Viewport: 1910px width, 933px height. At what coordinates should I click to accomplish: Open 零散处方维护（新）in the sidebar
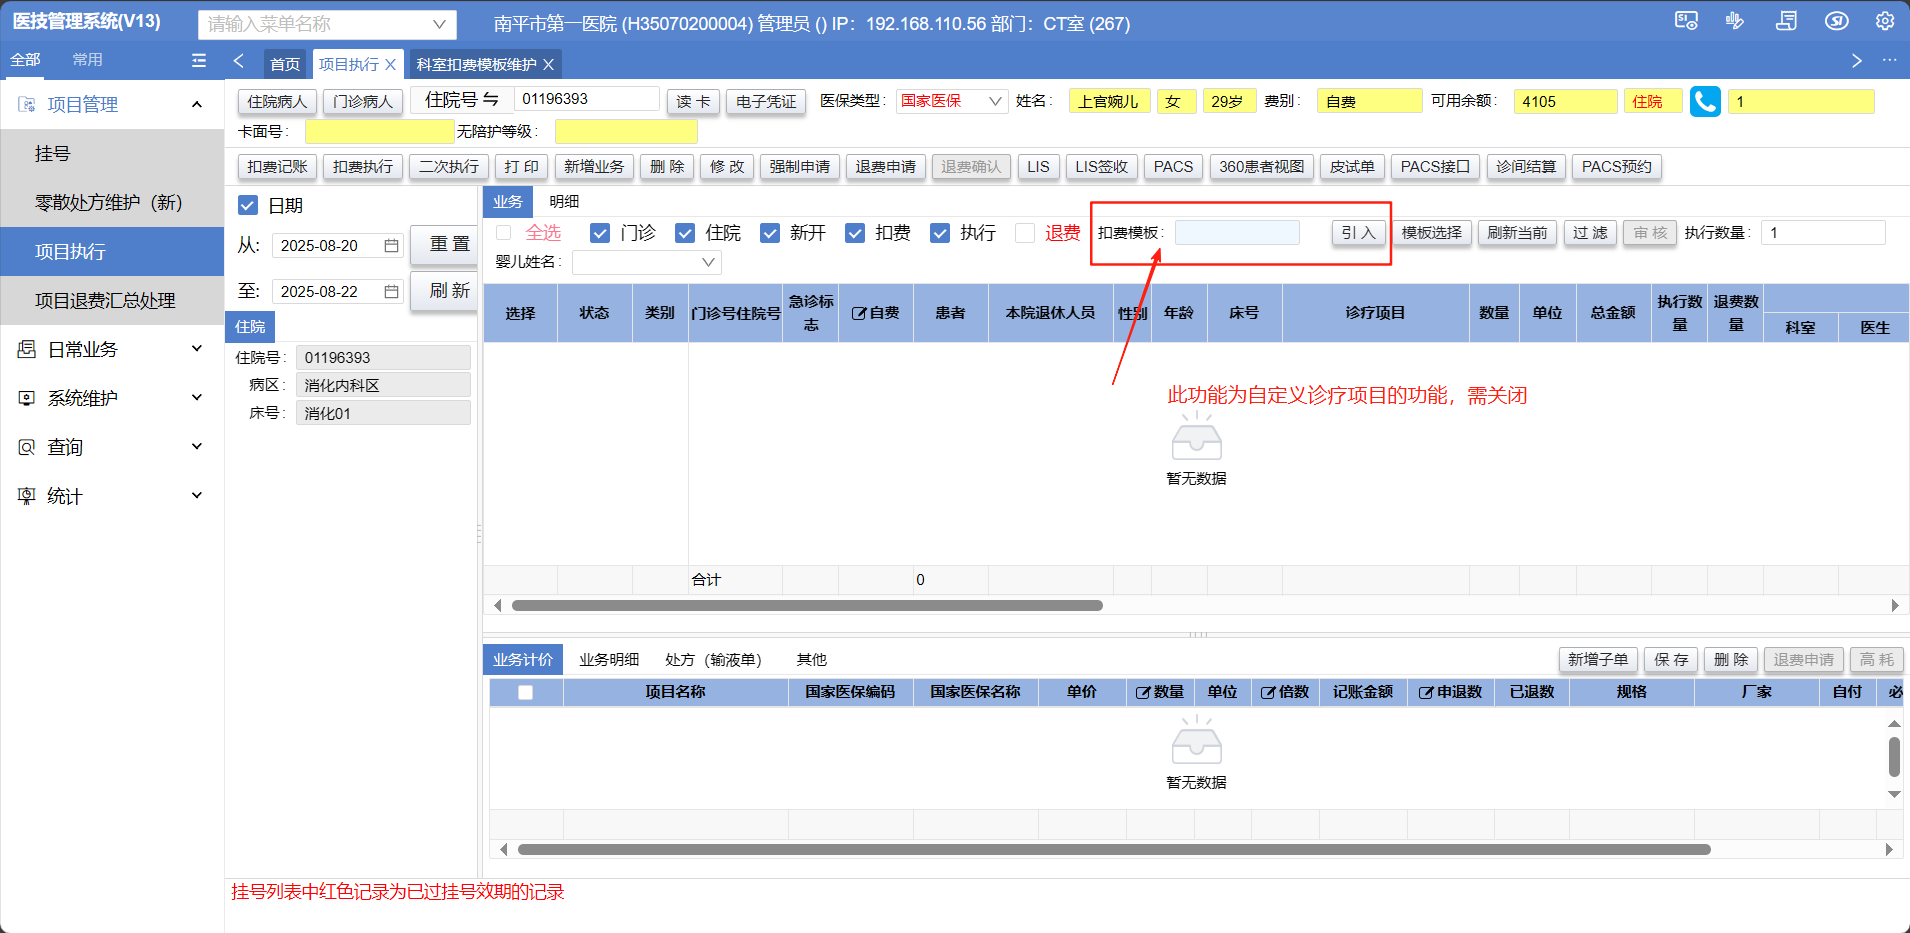112,202
